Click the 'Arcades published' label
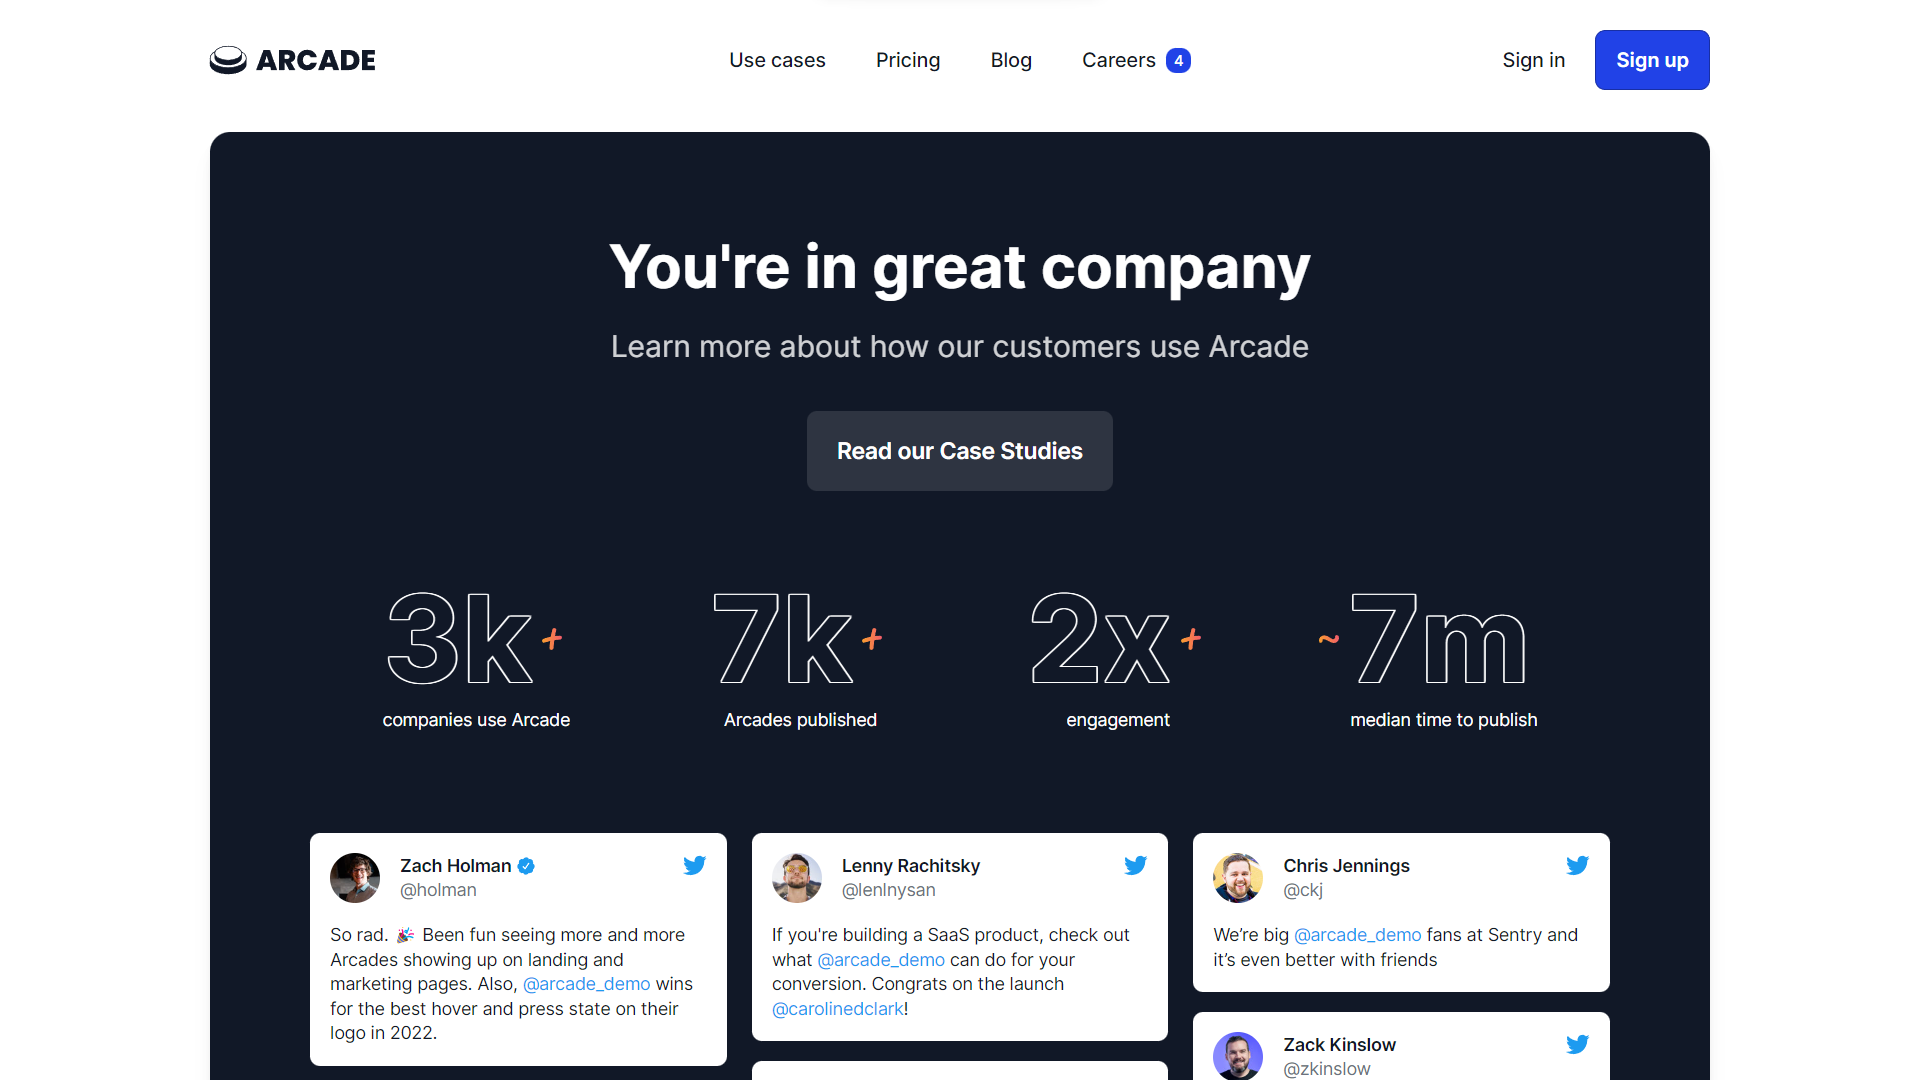Image resolution: width=1920 pixels, height=1080 pixels. (x=800, y=720)
